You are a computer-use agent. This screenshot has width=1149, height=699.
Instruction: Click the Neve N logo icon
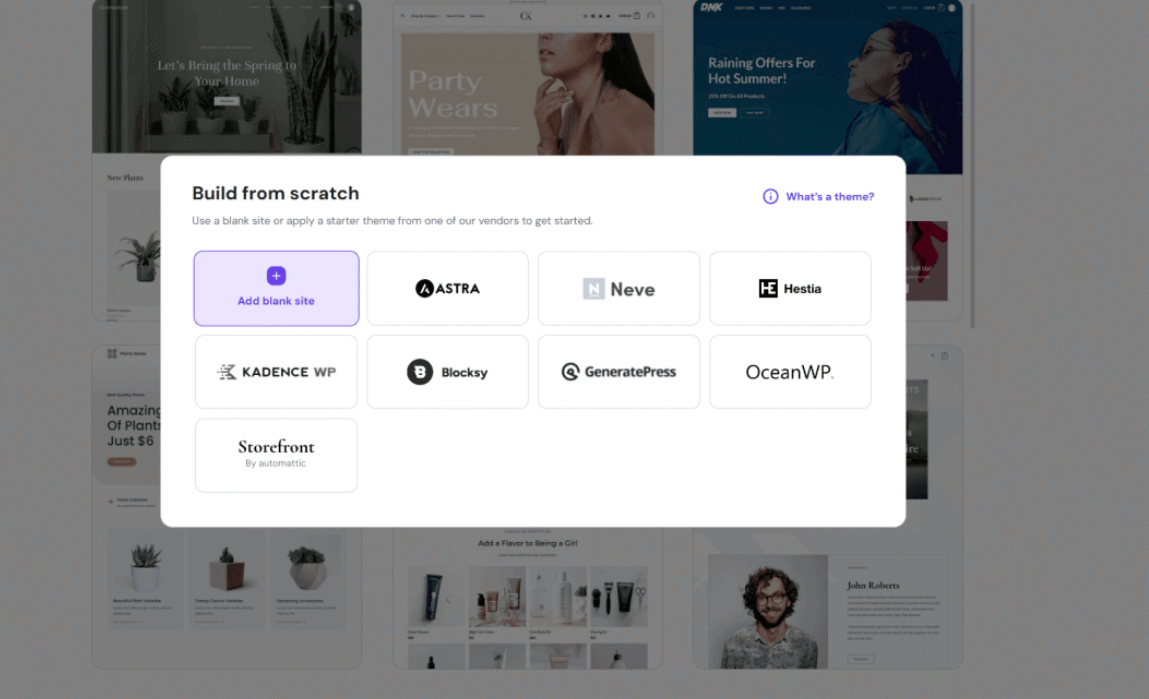tap(594, 289)
